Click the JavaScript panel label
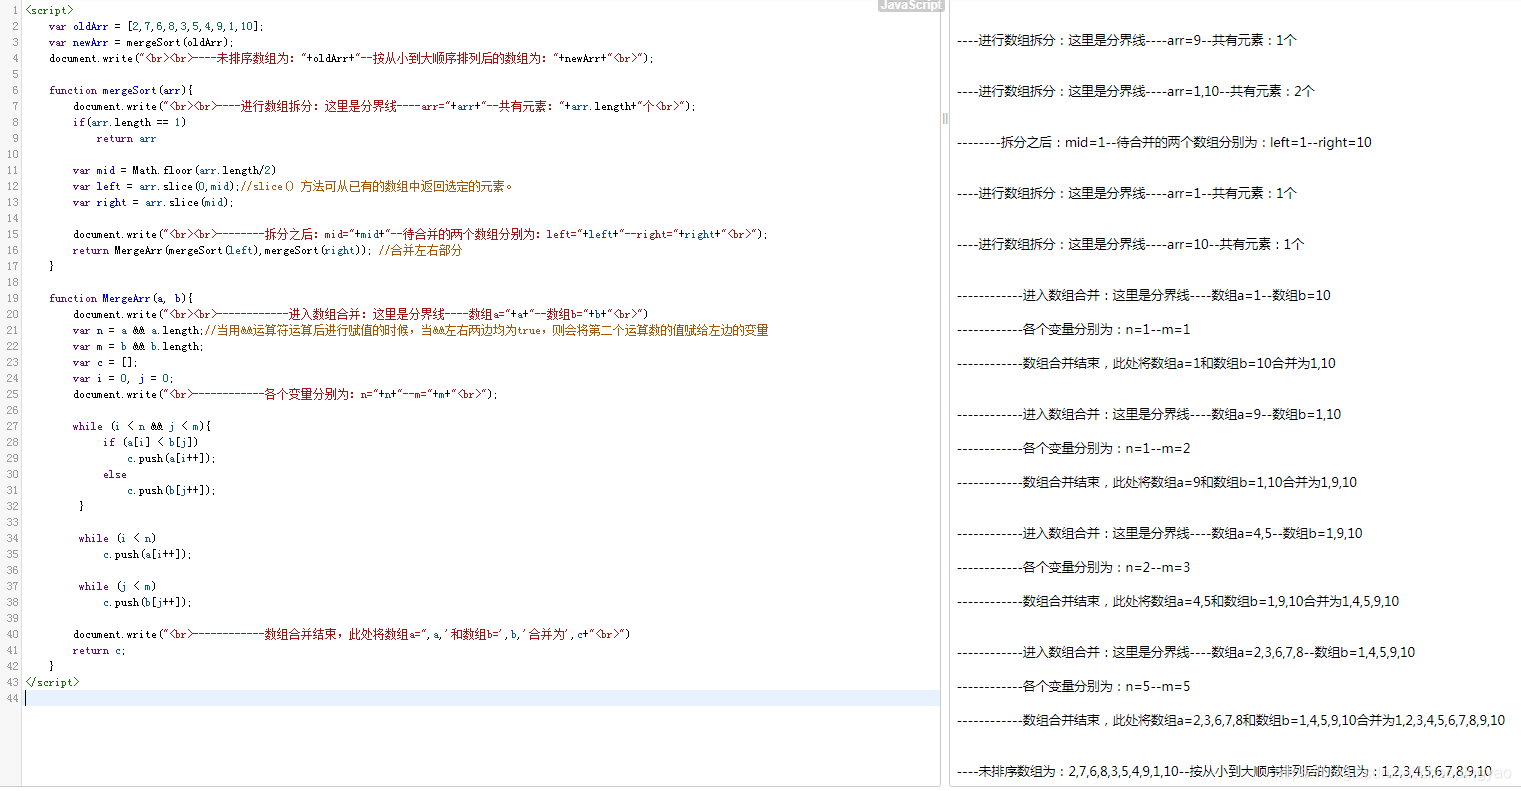The height and width of the screenshot is (791, 1521). (x=910, y=5)
